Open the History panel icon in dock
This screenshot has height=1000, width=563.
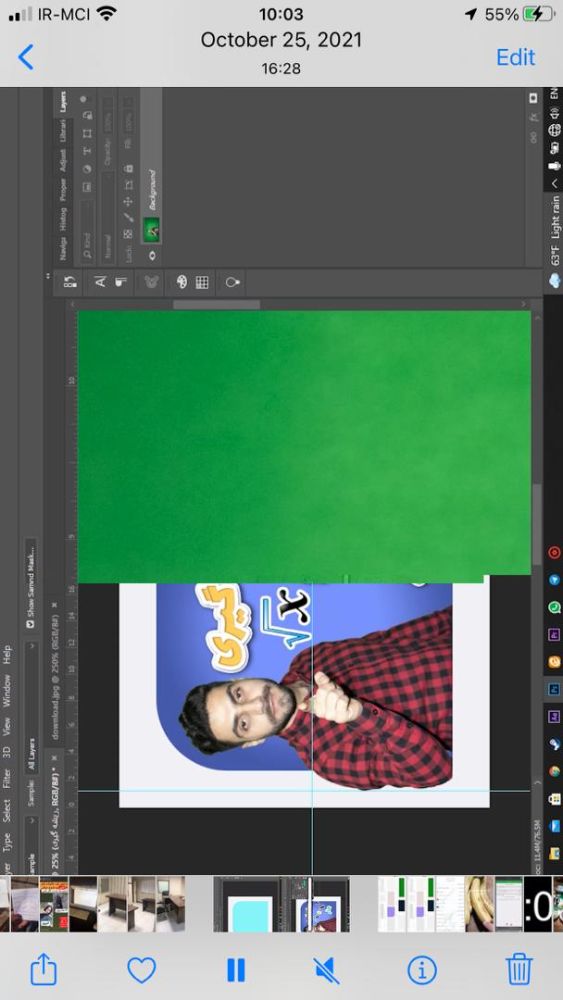click(71, 282)
